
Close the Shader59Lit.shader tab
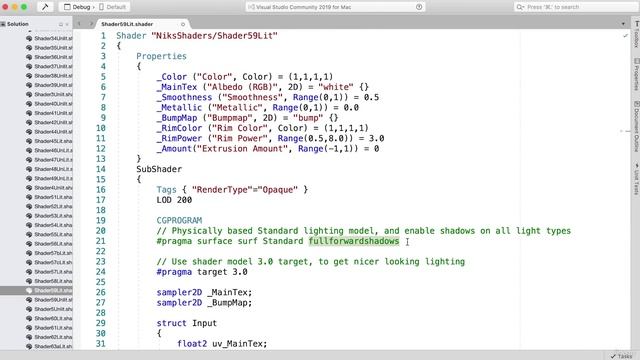click(x=183, y=24)
